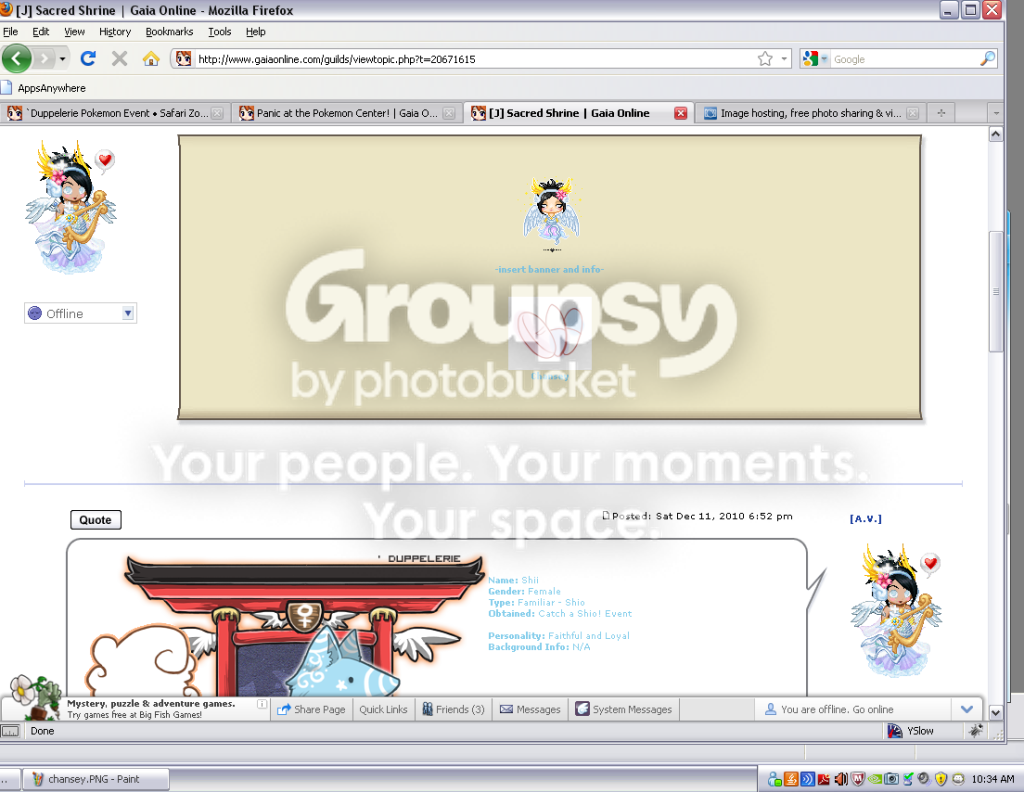Click the McAfee shield tray icon
This screenshot has width=1024, height=792.
tap(858, 779)
